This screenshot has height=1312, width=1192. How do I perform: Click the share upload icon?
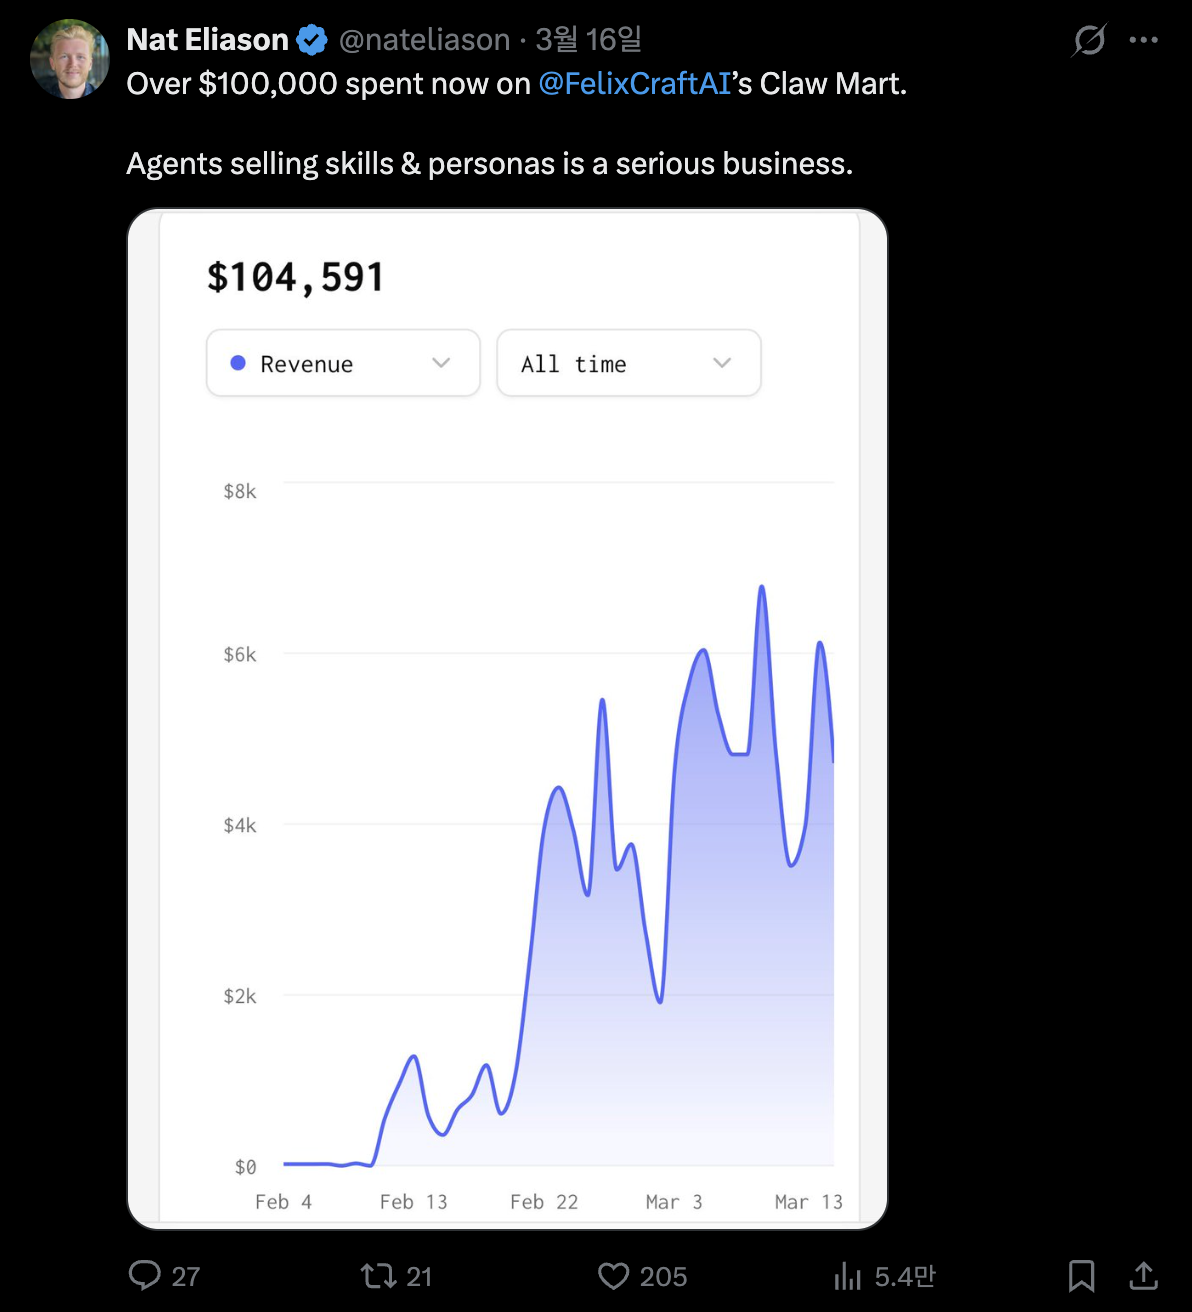click(x=1143, y=1275)
